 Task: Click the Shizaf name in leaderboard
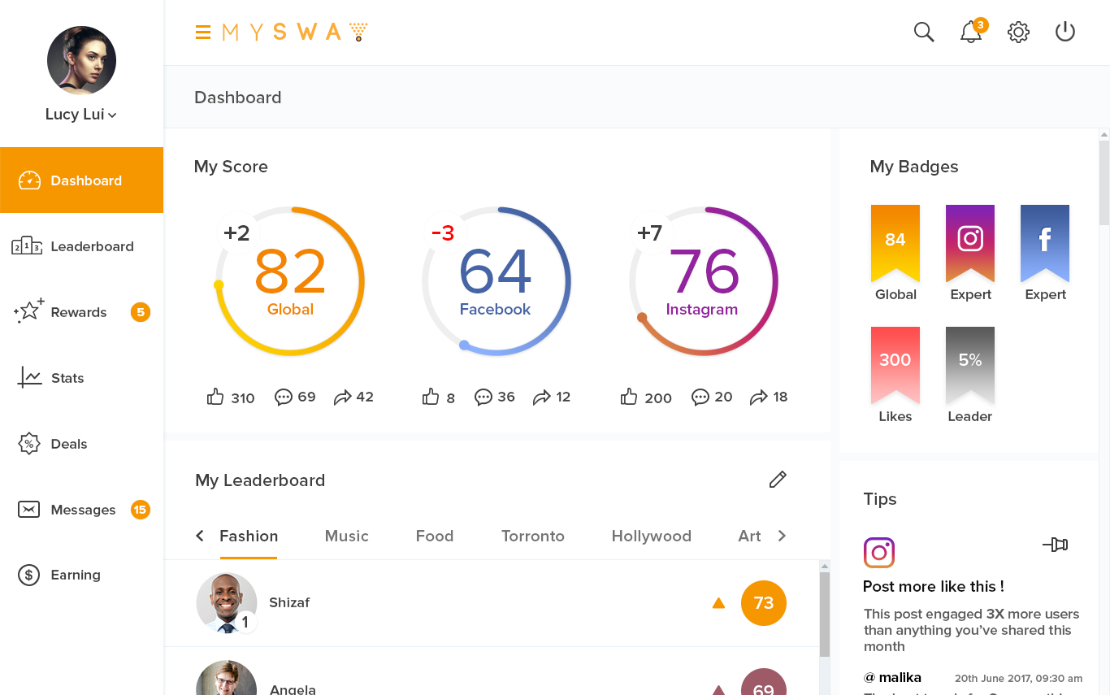tap(290, 602)
